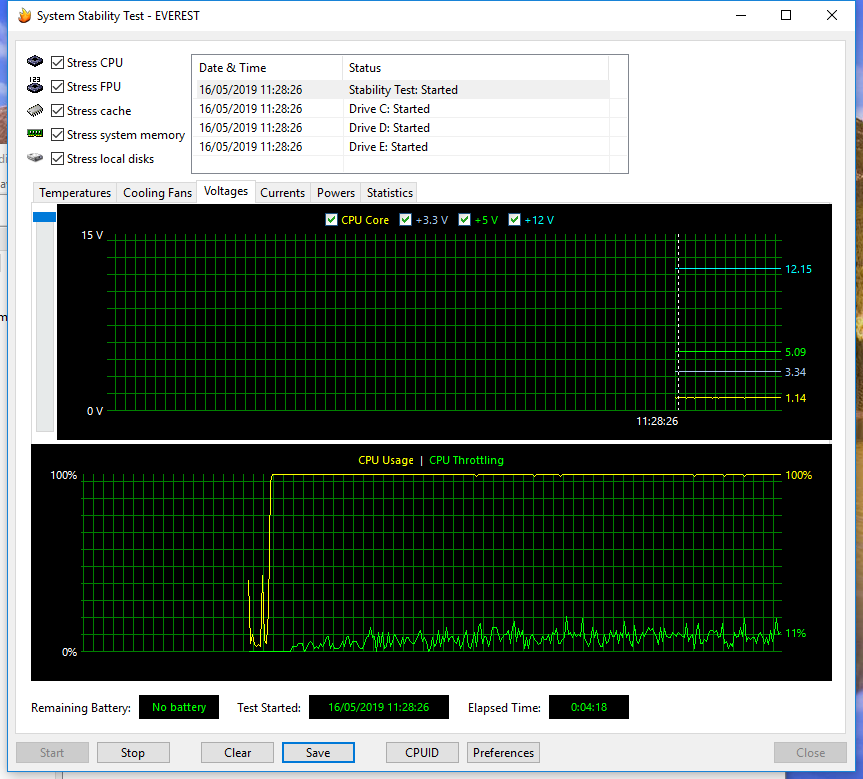Toggle the Stress FPU checkbox

click(57, 86)
